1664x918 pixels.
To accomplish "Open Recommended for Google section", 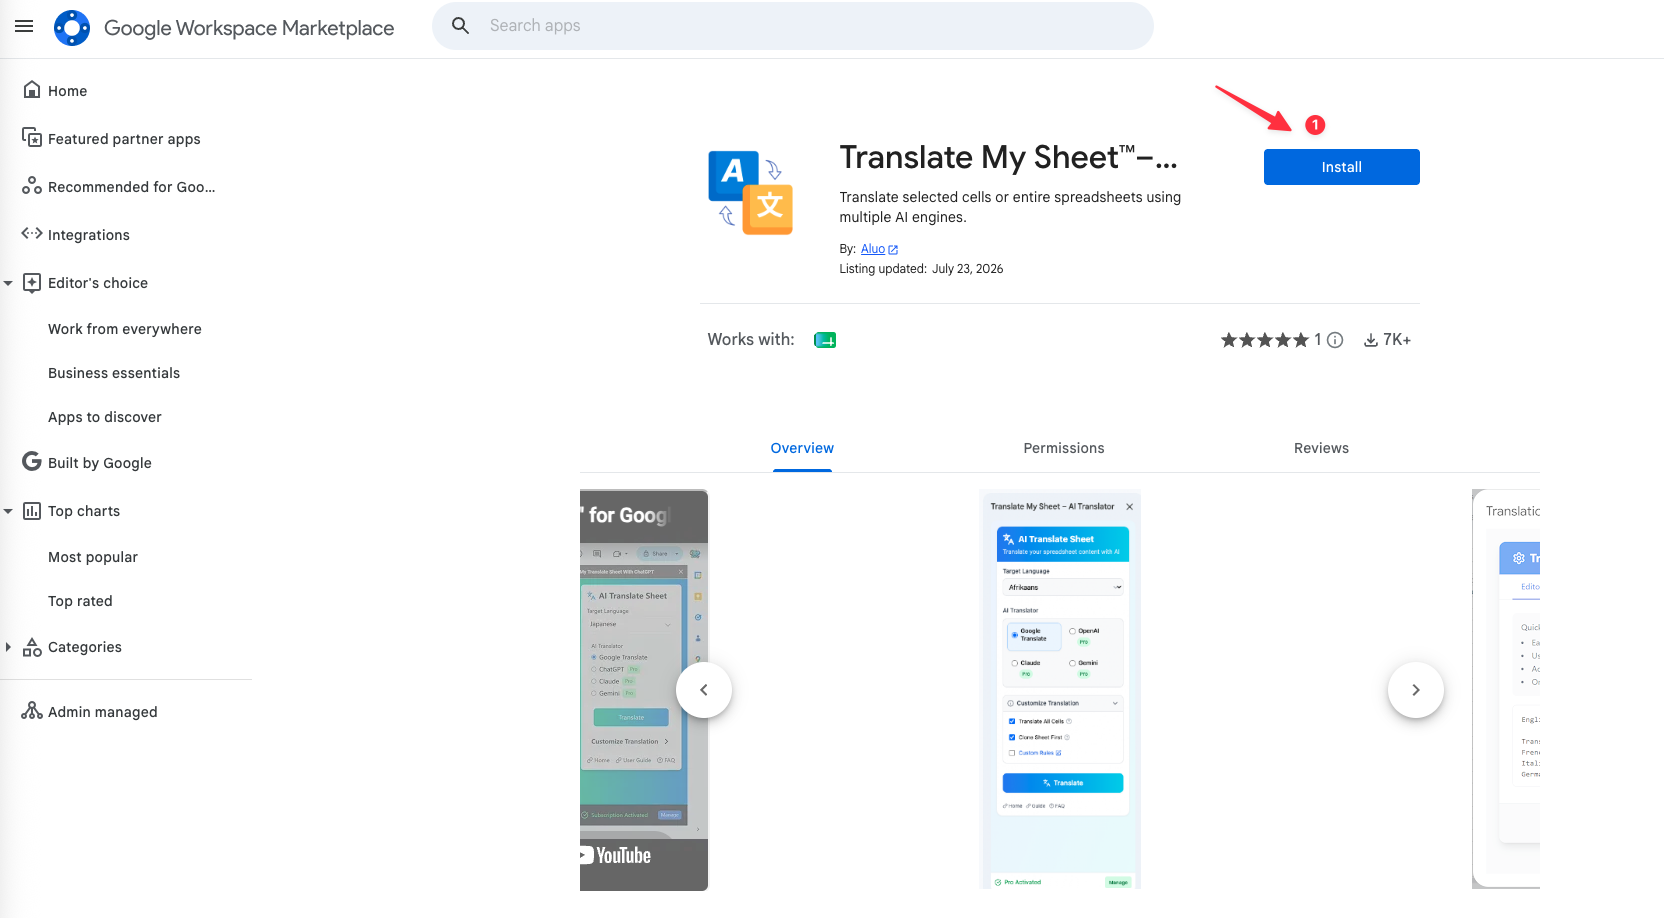I will pos(131,187).
